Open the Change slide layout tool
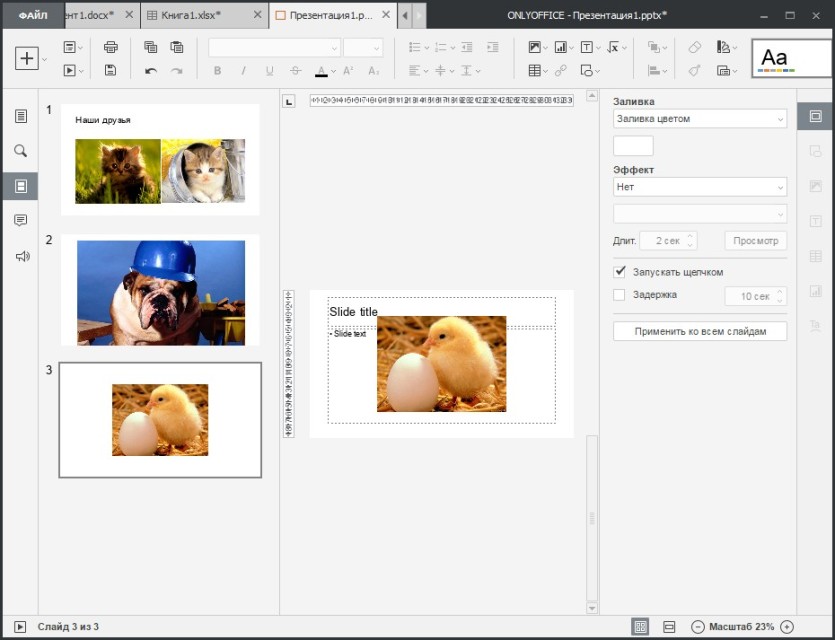The height and width of the screenshot is (640, 835). [70, 47]
